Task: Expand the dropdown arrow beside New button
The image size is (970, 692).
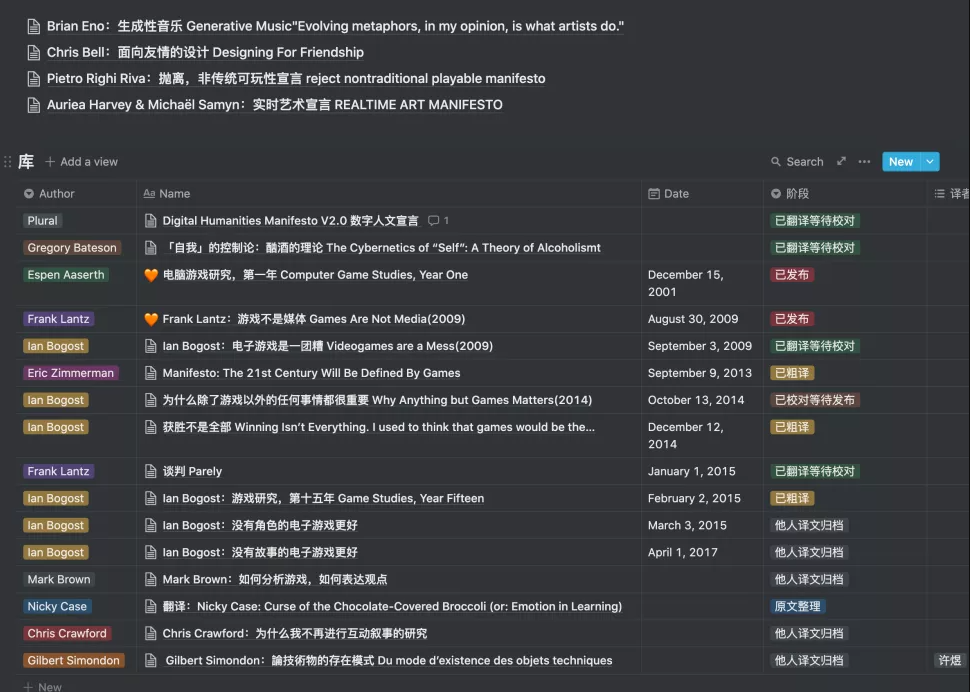Action: [x=930, y=162]
